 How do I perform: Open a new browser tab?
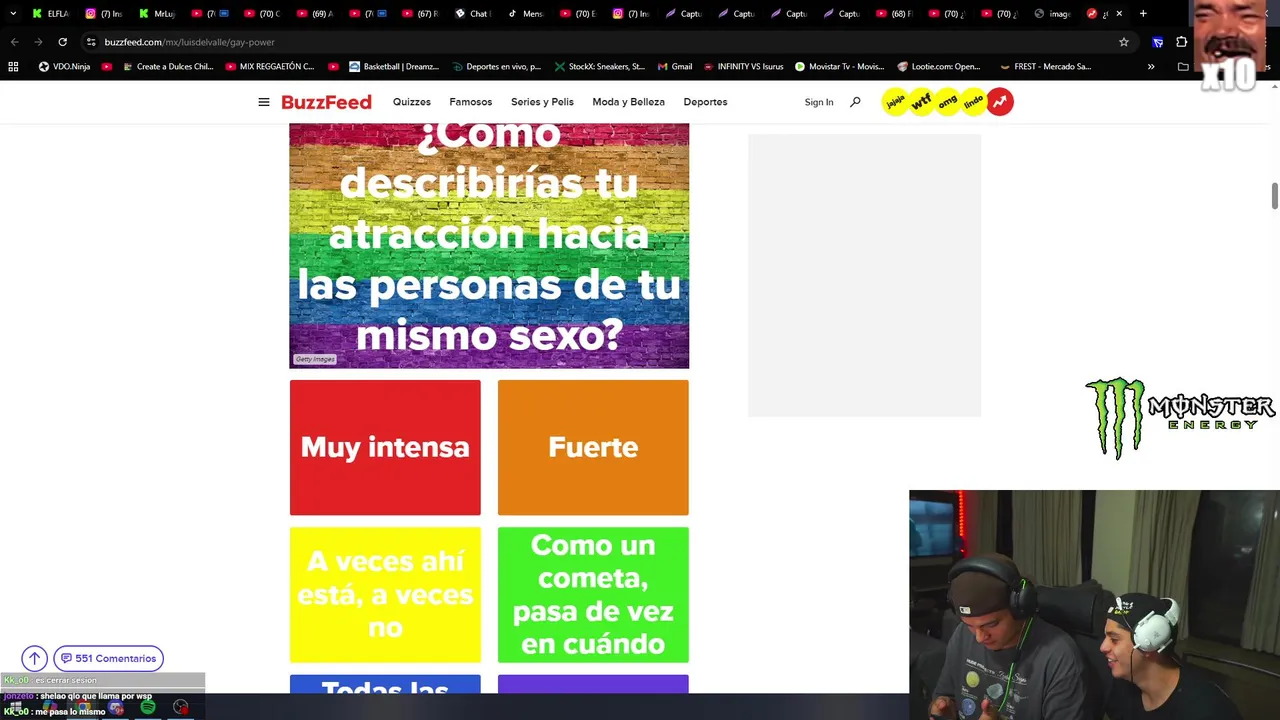click(x=1143, y=14)
